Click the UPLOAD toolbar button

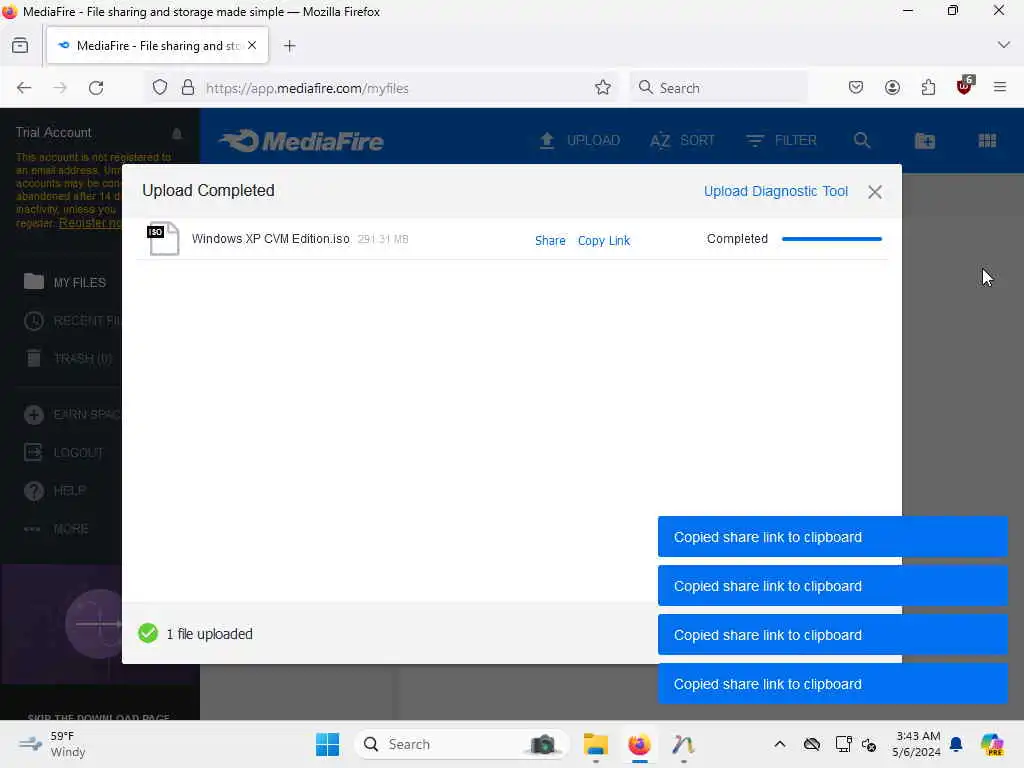click(x=579, y=140)
